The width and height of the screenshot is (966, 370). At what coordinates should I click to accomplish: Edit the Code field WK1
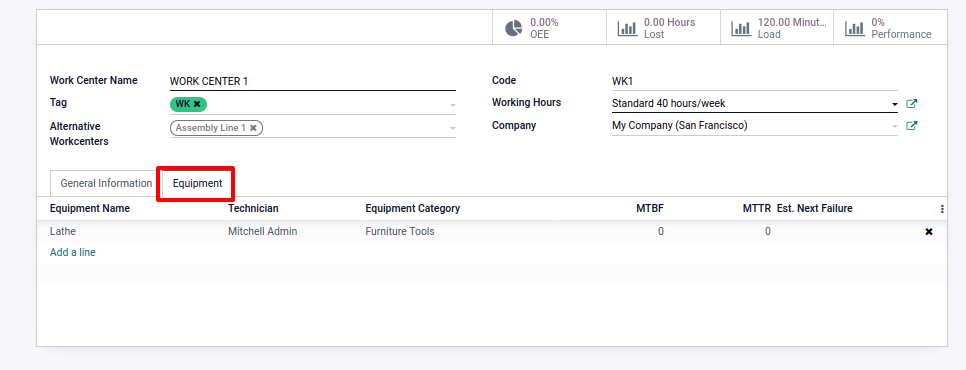pos(755,81)
